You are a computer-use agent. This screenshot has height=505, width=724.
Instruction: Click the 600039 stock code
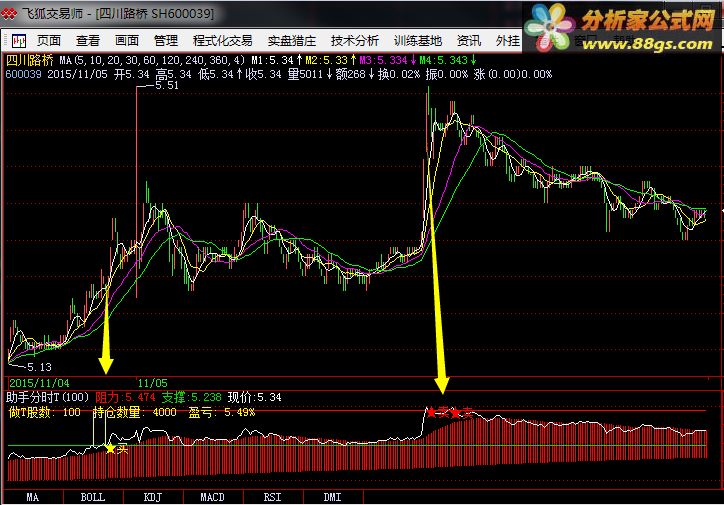pyautogui.click(x=23, y=74)
